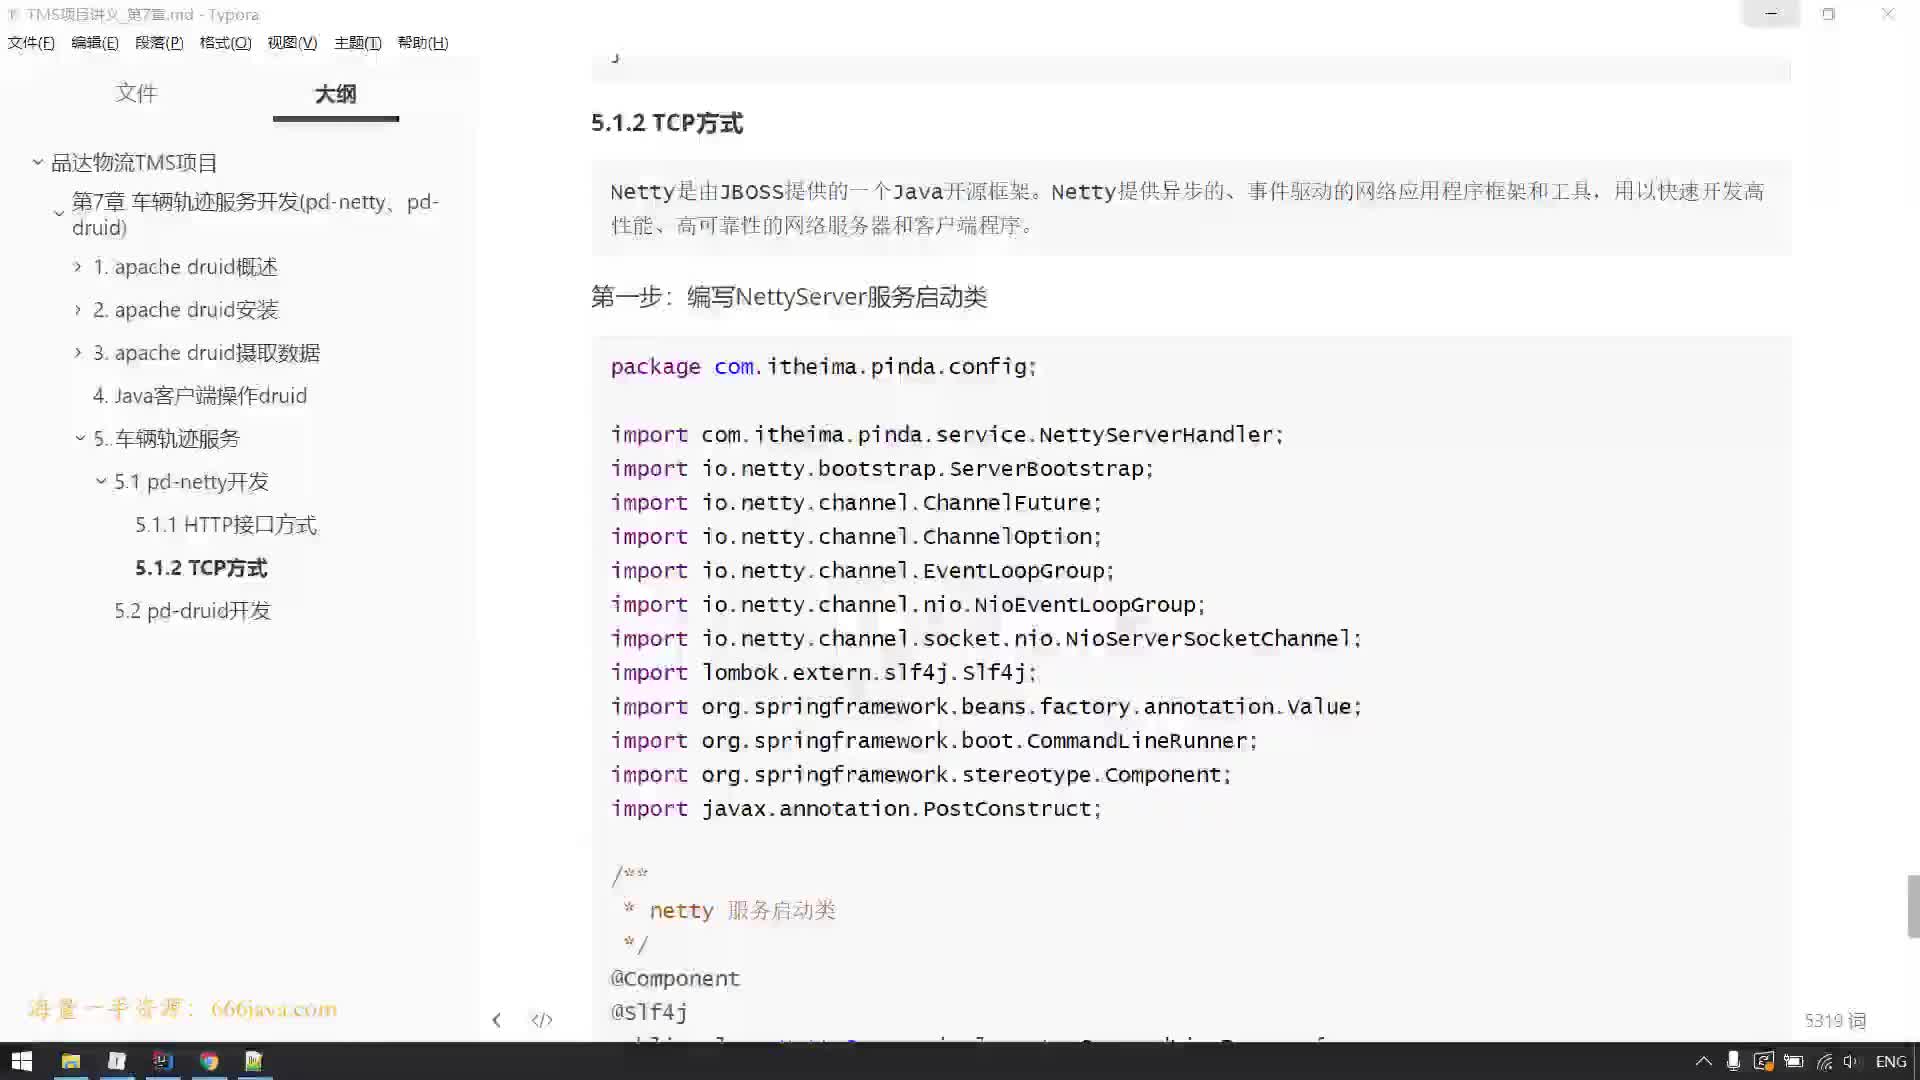Collapse the 5.1 pd-netty开发 node

pos(101,481)
